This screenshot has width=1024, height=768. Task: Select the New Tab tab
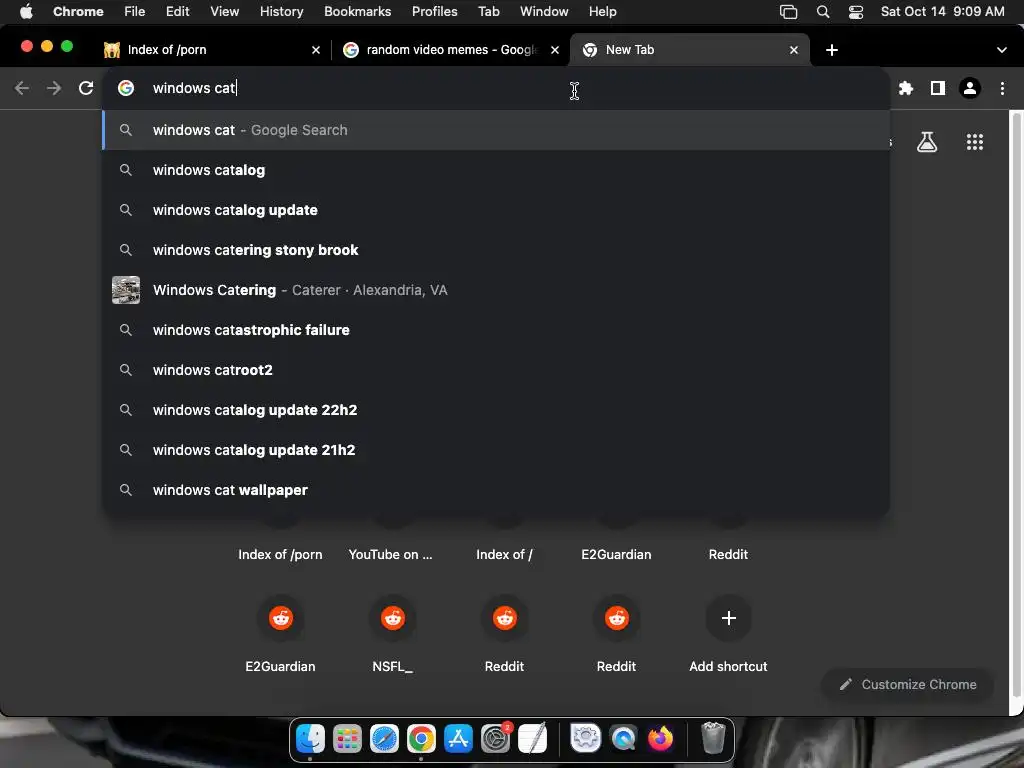tap(689, 50)
